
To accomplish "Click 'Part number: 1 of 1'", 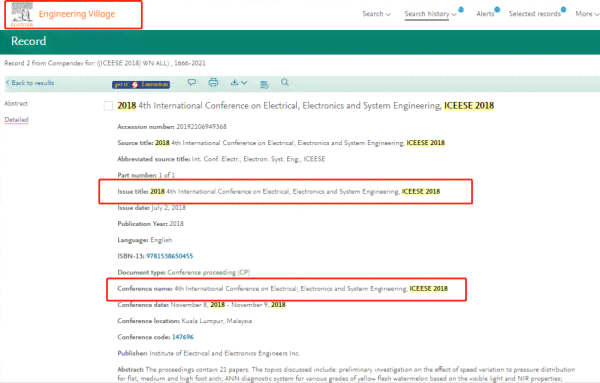I will pyautogui.click(x=146, y=175).
